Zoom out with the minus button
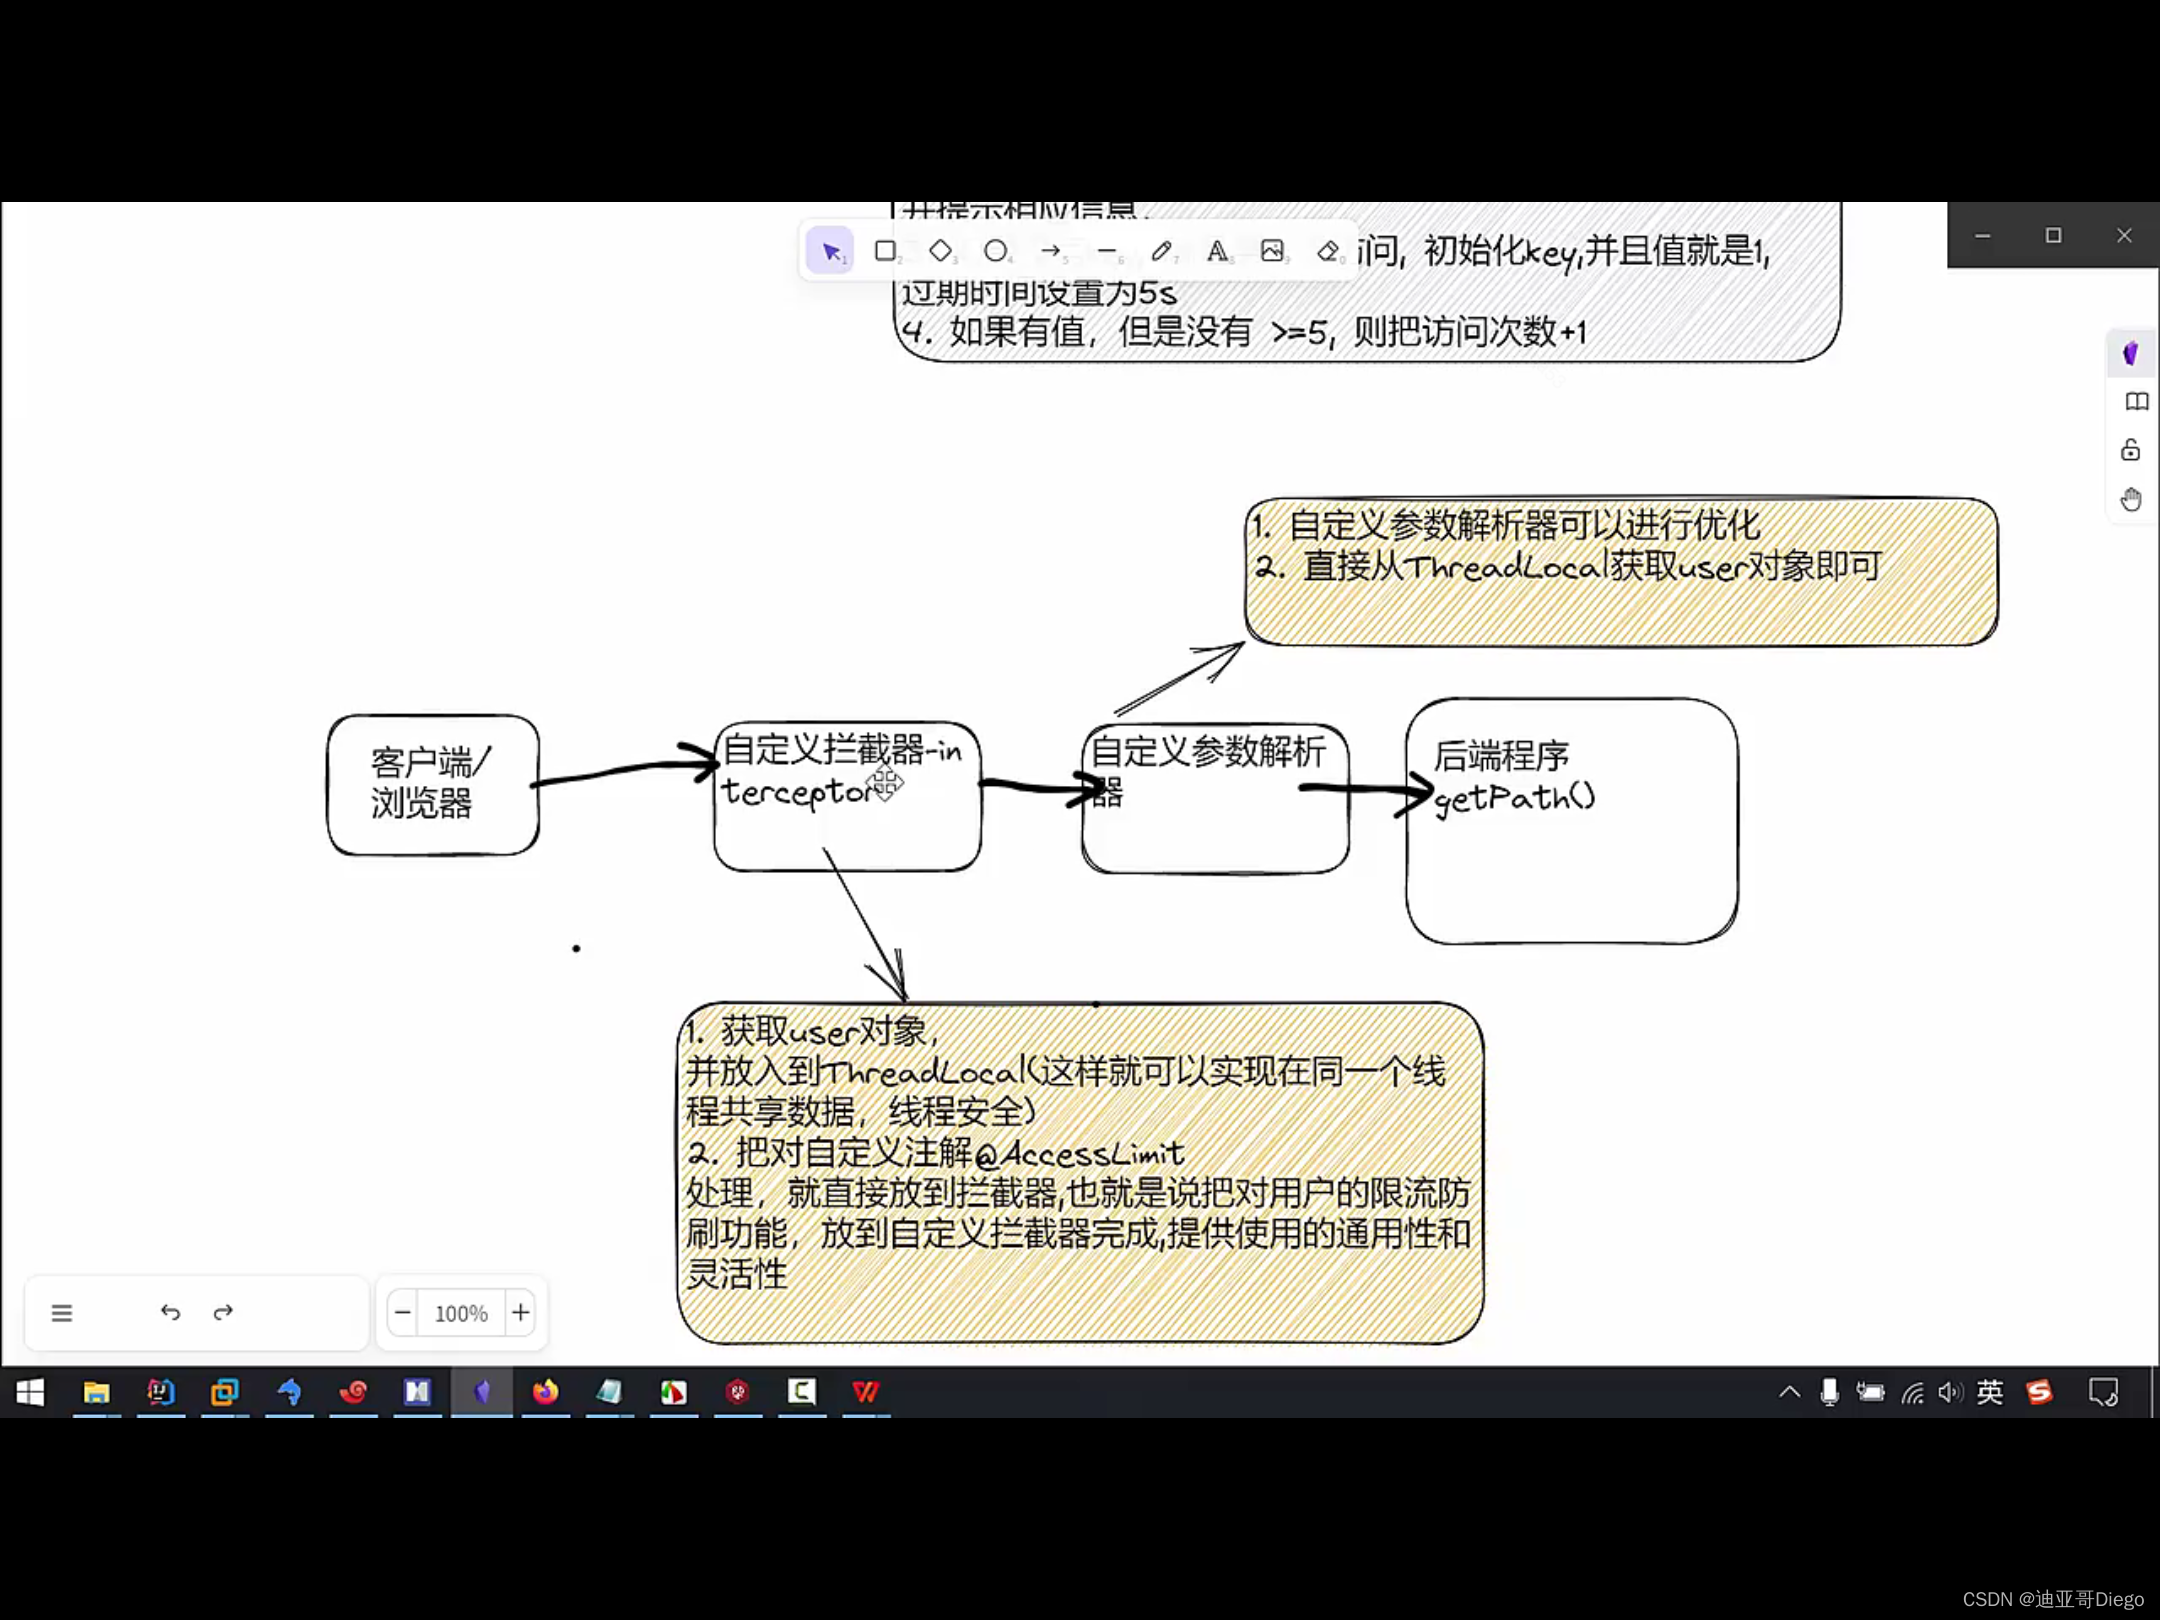 (403, 1312)
